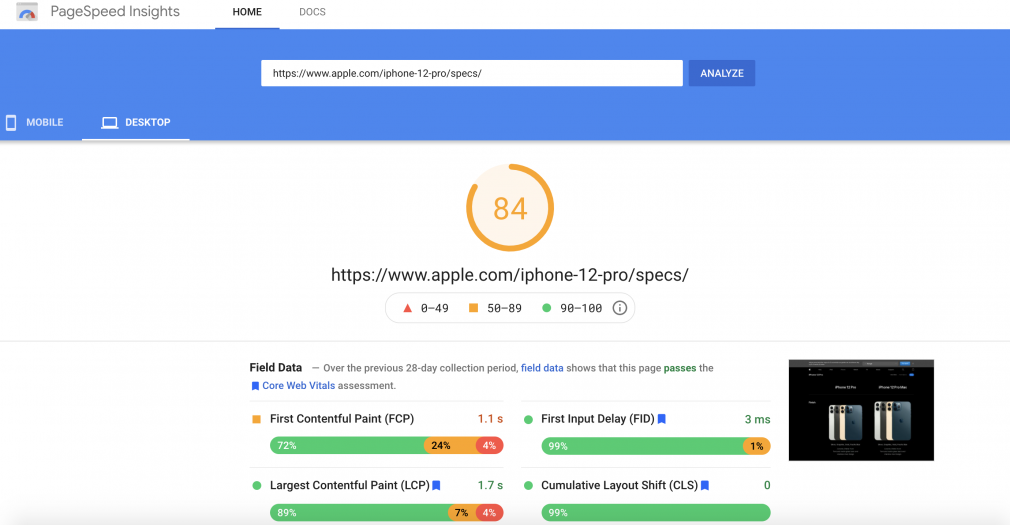Click the FCP distribution bar's 72% segment
1010x525 pixels.
pos(347,445)
